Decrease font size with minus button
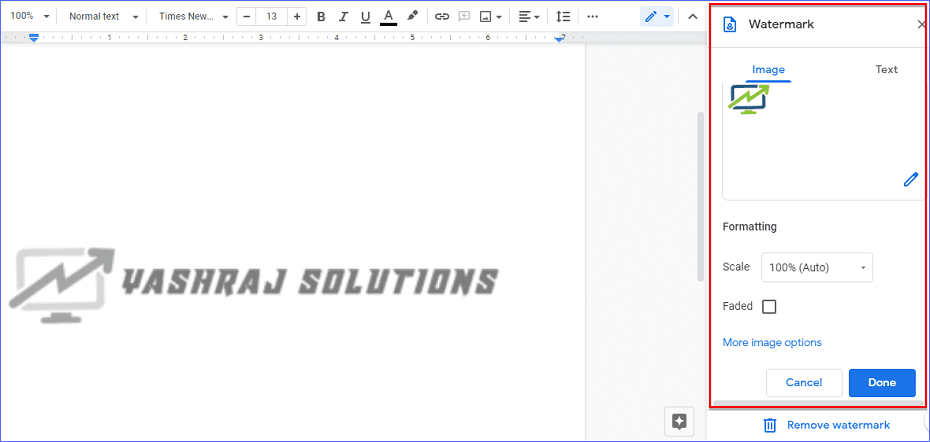This screenshot has height=442, width=930. (x=247, y=17)
